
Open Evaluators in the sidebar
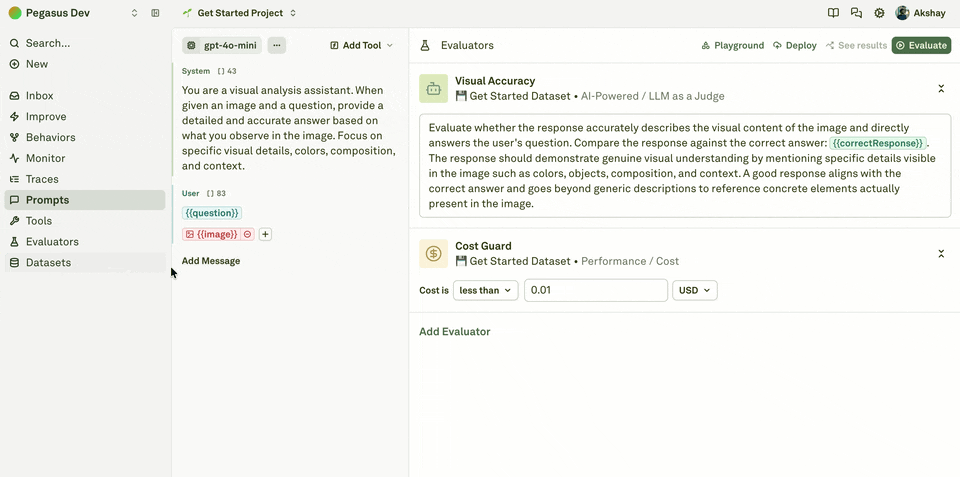[x=84, y=241]
